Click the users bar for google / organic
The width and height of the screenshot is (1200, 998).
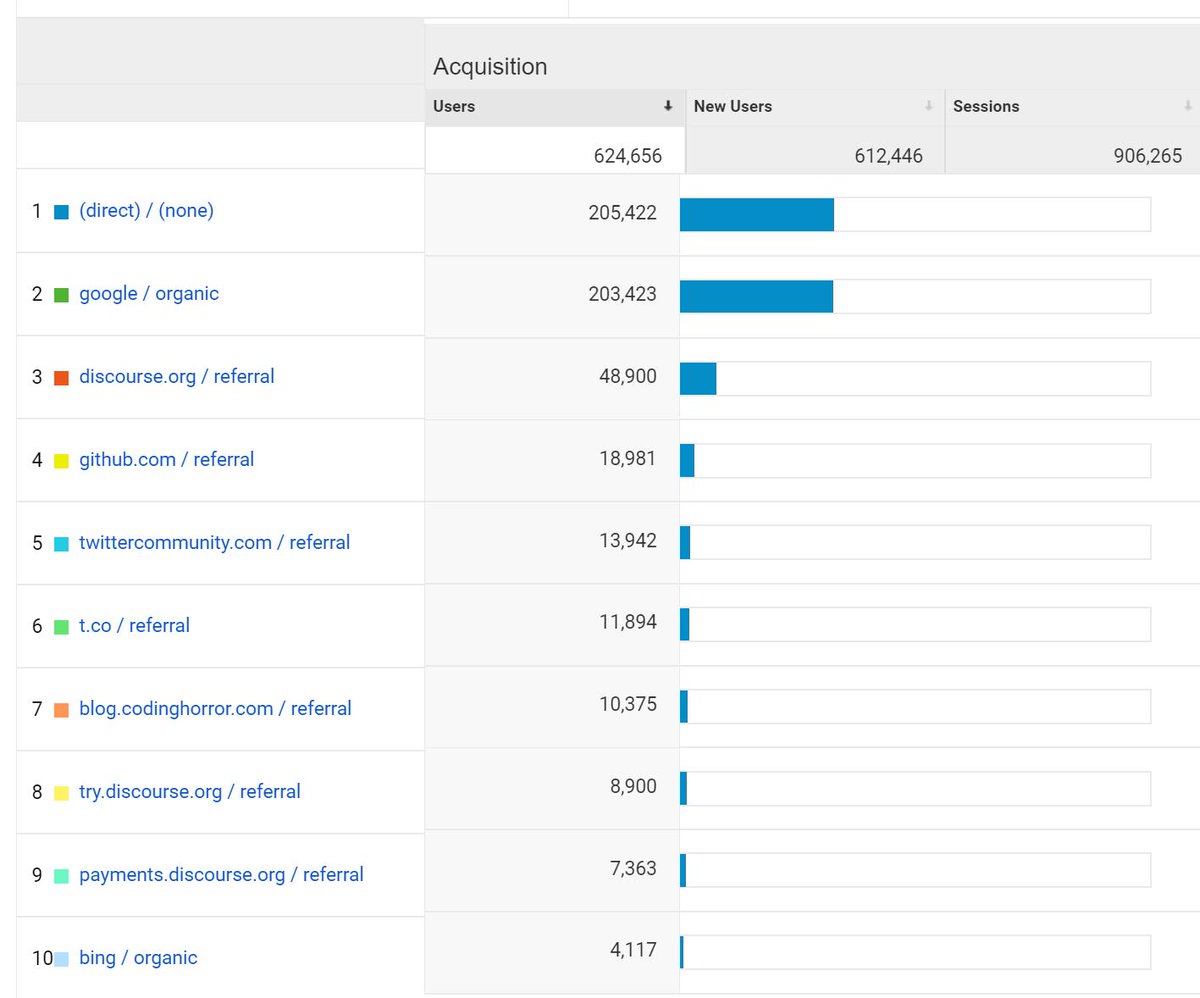(x=756, y=296)
